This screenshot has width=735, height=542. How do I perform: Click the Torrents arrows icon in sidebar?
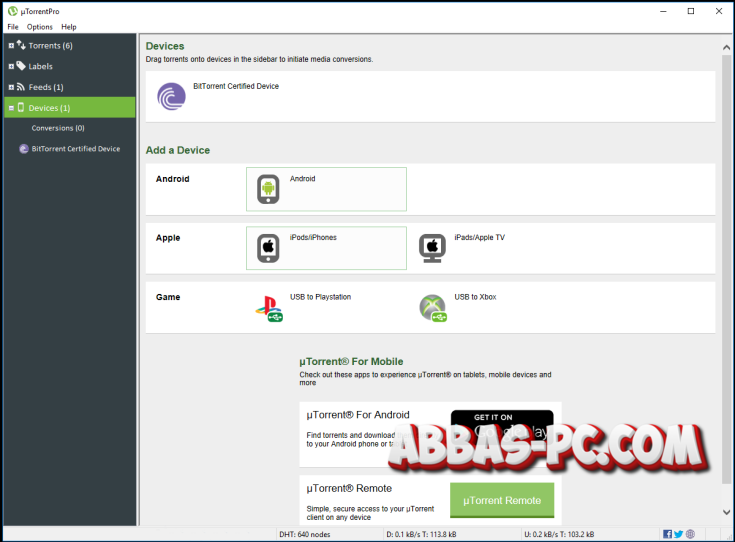click(21, 45)
